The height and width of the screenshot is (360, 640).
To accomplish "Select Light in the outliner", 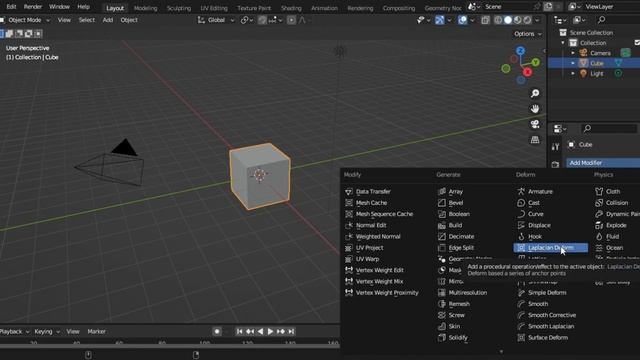I will pyautogui.click(x=596, y=73).
